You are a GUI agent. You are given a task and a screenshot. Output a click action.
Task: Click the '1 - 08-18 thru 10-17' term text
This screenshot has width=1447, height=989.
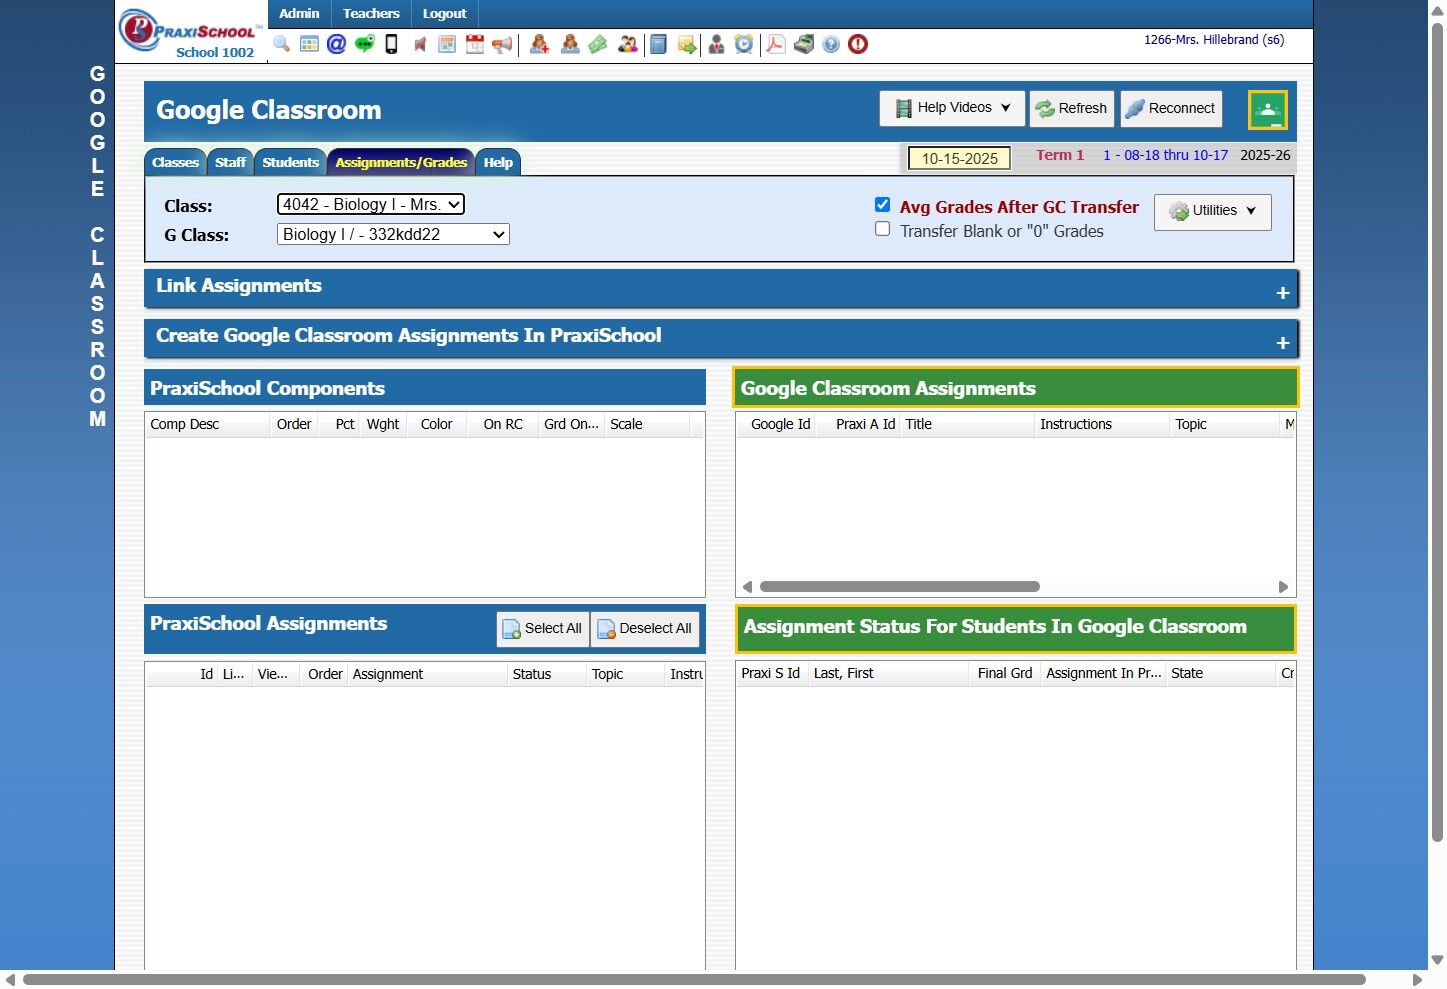(x=1165, y=156)
